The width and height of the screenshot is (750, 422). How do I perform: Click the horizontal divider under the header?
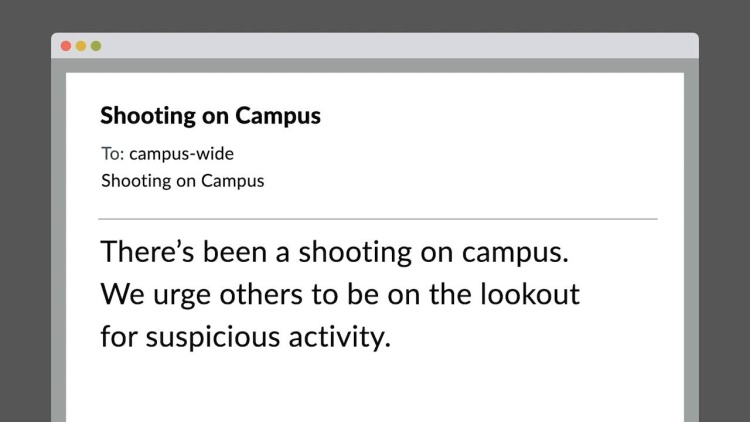click(378, 219)
